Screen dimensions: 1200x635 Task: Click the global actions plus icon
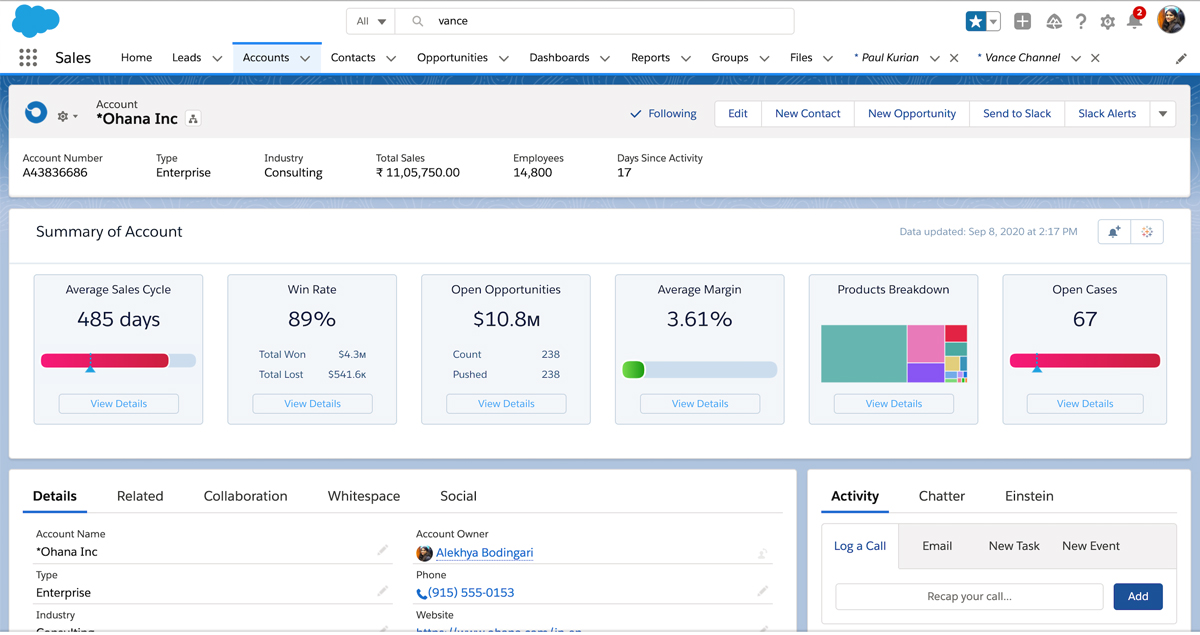click(1022, 21)
